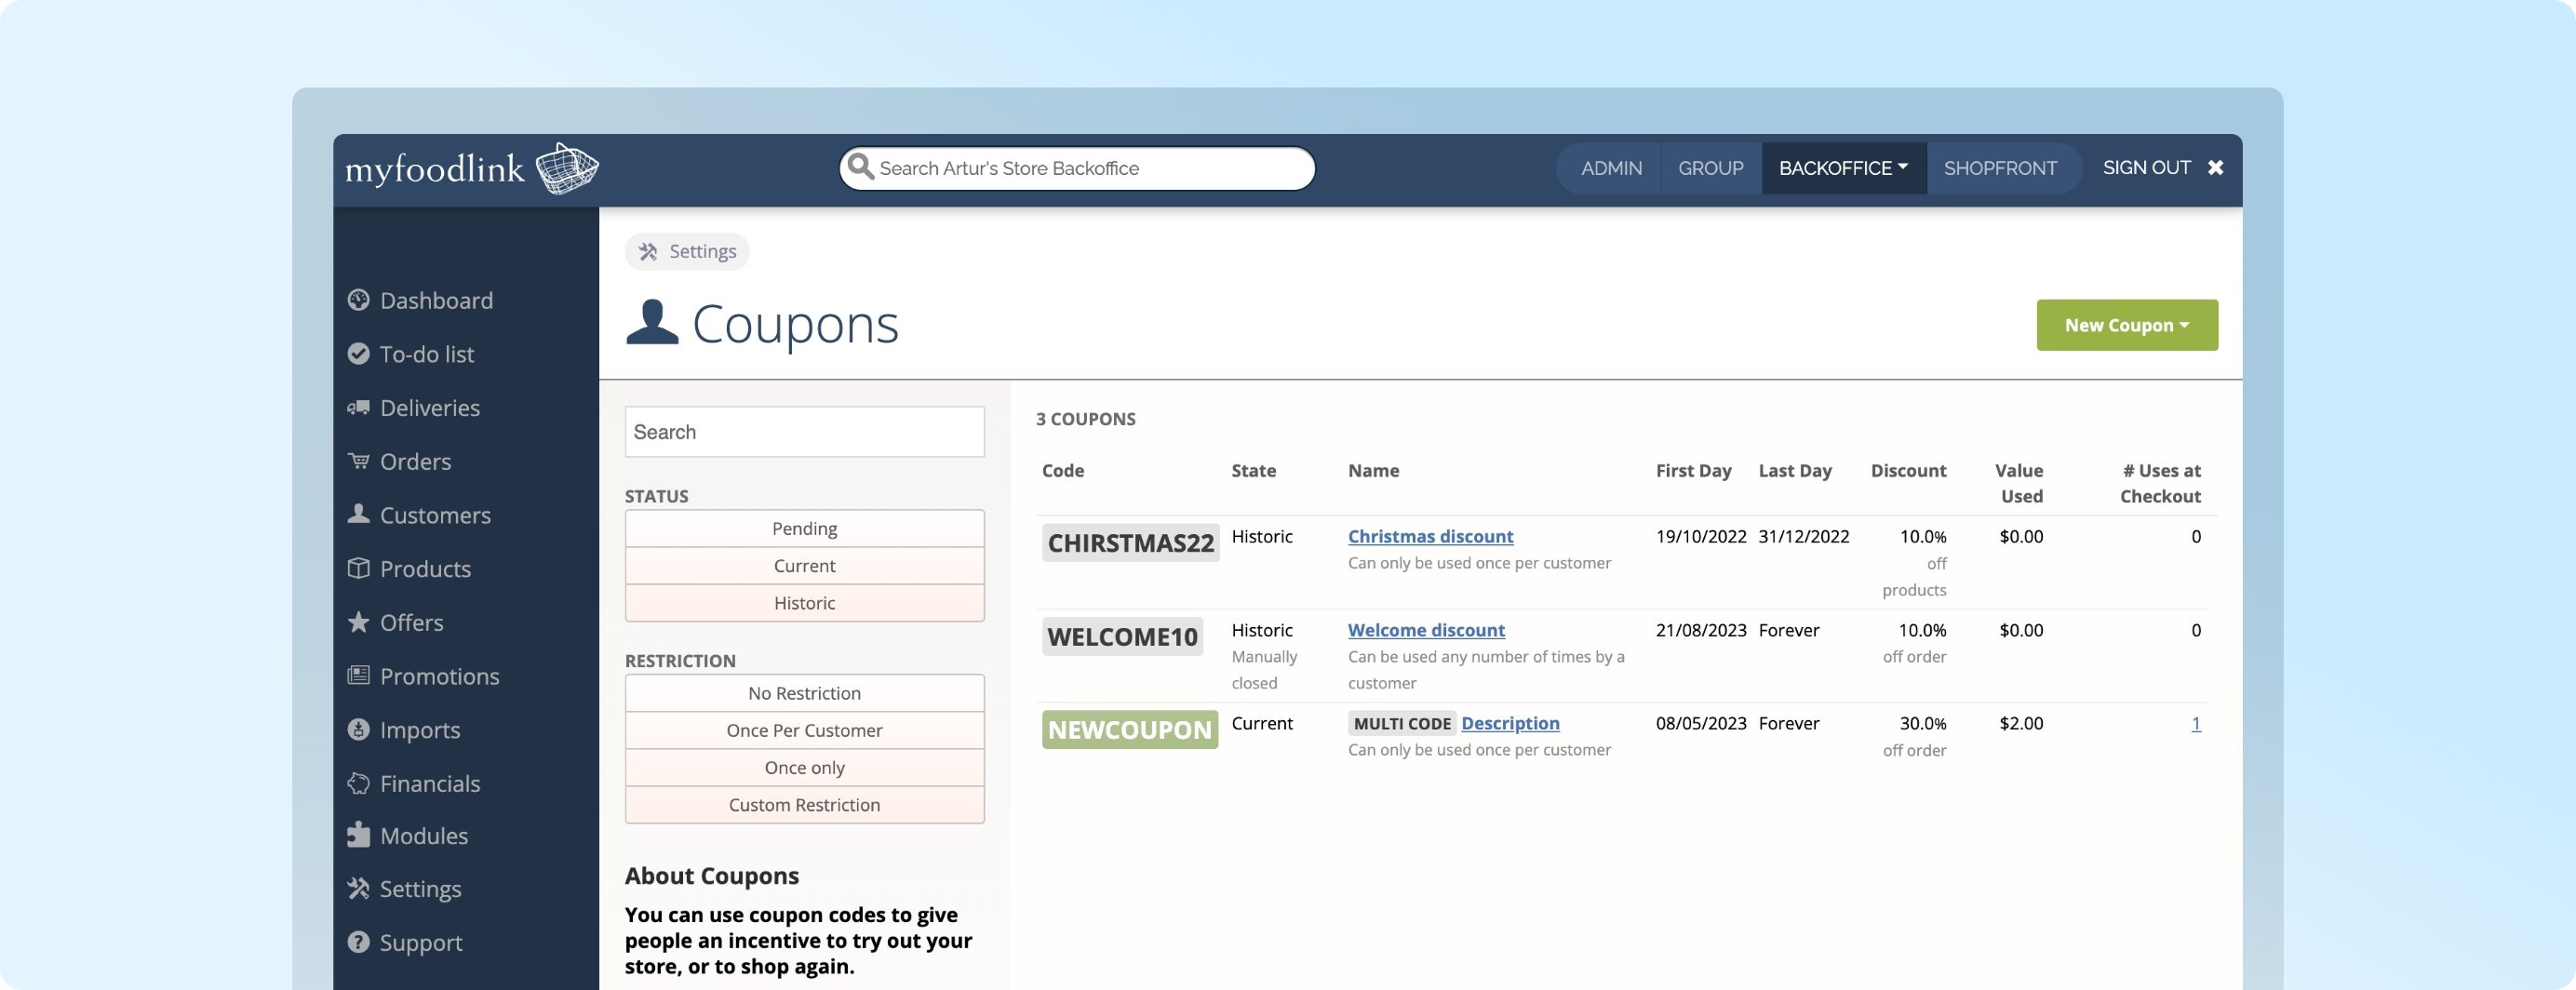Click the Imports download icon
The height and width of the screenshot is (990, 2576).
(x=358, y=729)
